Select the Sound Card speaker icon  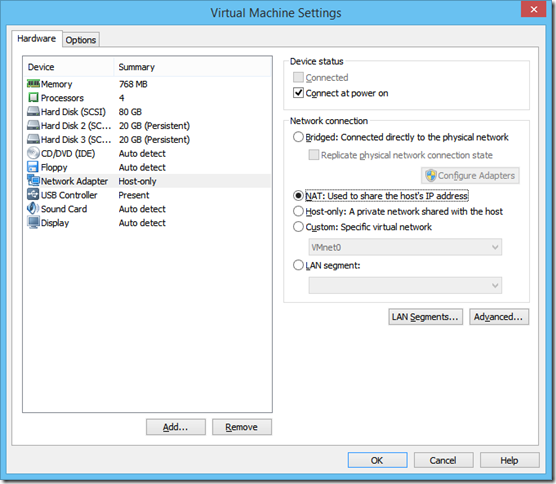(33, 208)
